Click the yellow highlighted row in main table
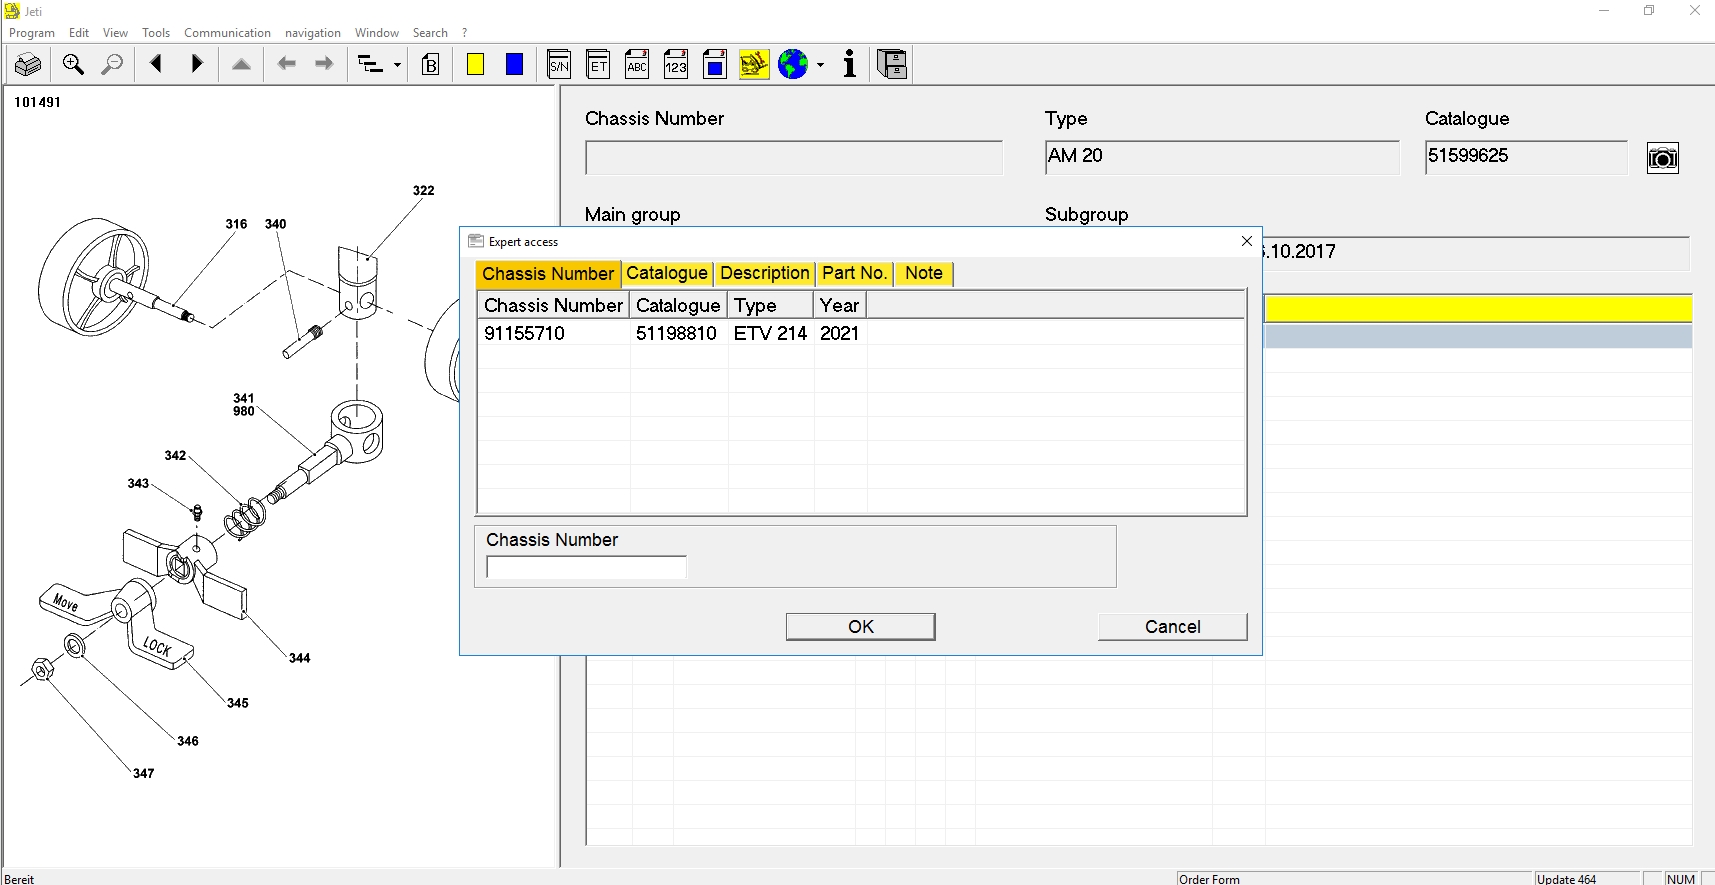The image size is (1715, 885). tap(1478, 309)
